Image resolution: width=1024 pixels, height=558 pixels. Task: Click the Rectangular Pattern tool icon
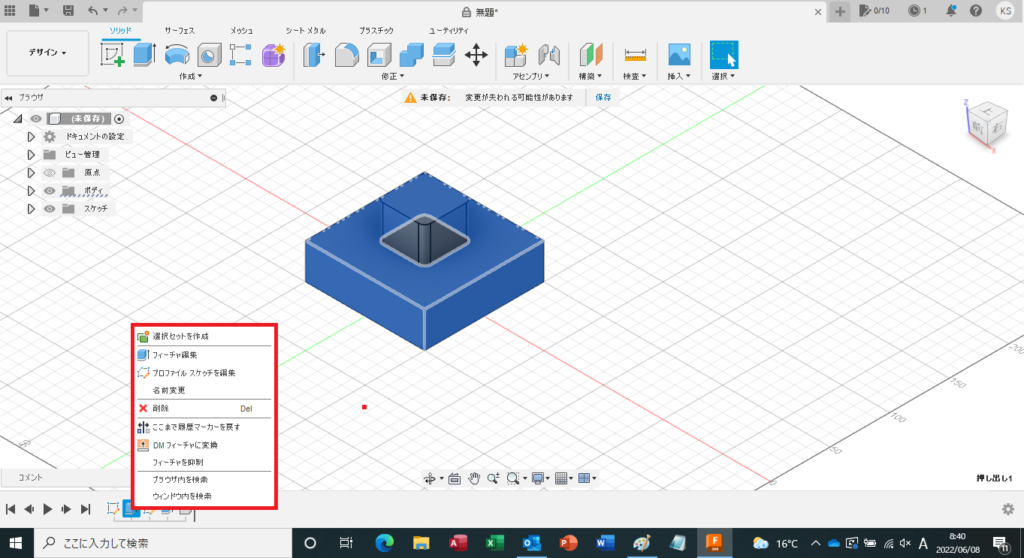click(x=240, y=56)
